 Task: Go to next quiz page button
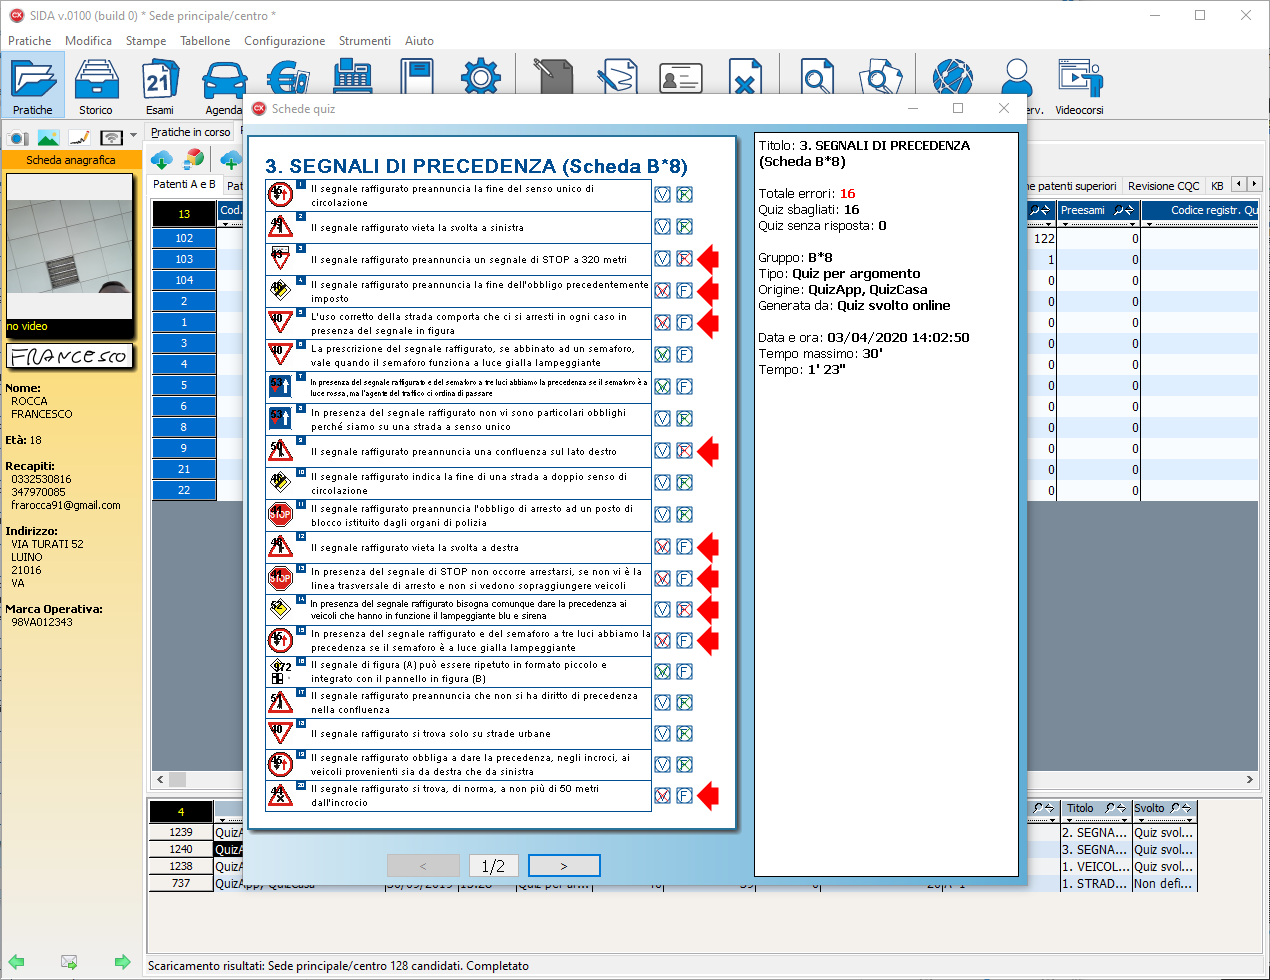[564, 866]
